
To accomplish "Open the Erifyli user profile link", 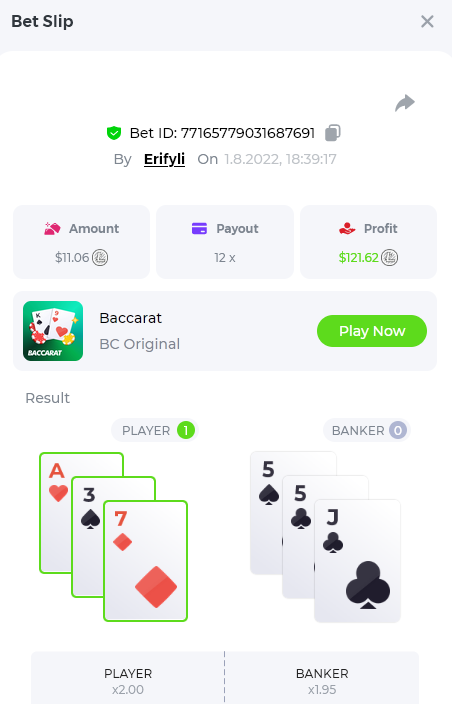I will [x=164, y=159].
